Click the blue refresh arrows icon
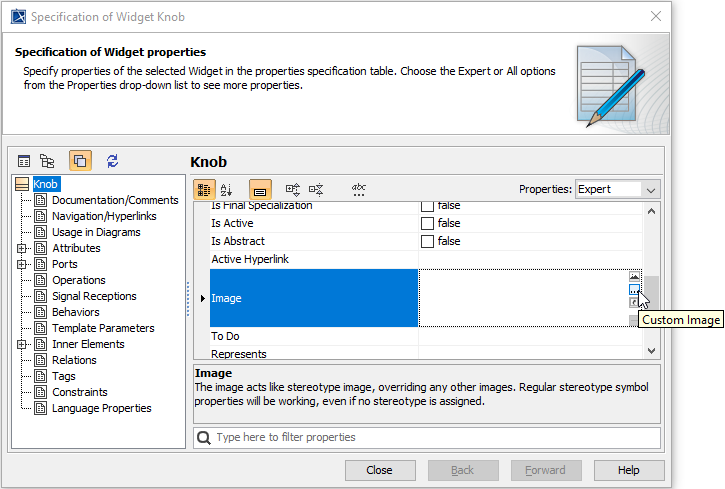The image size is (725, 489). (112, 161)
